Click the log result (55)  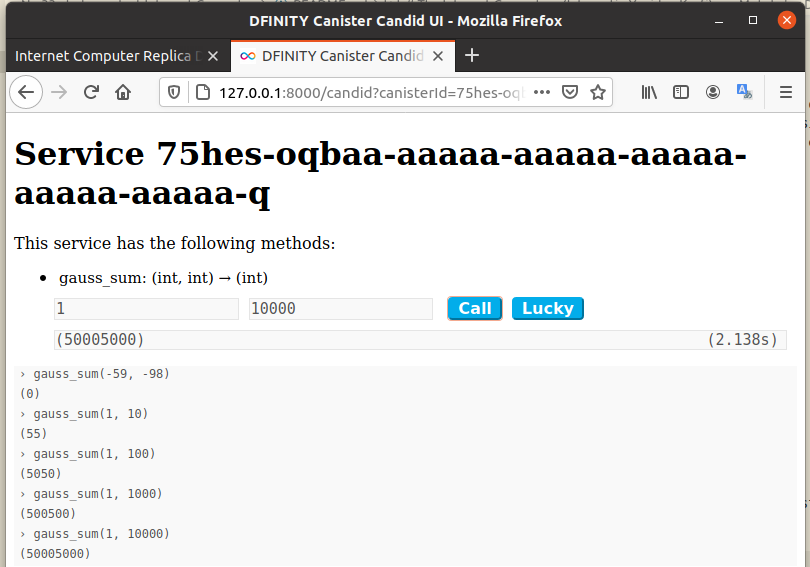(34, 434)
